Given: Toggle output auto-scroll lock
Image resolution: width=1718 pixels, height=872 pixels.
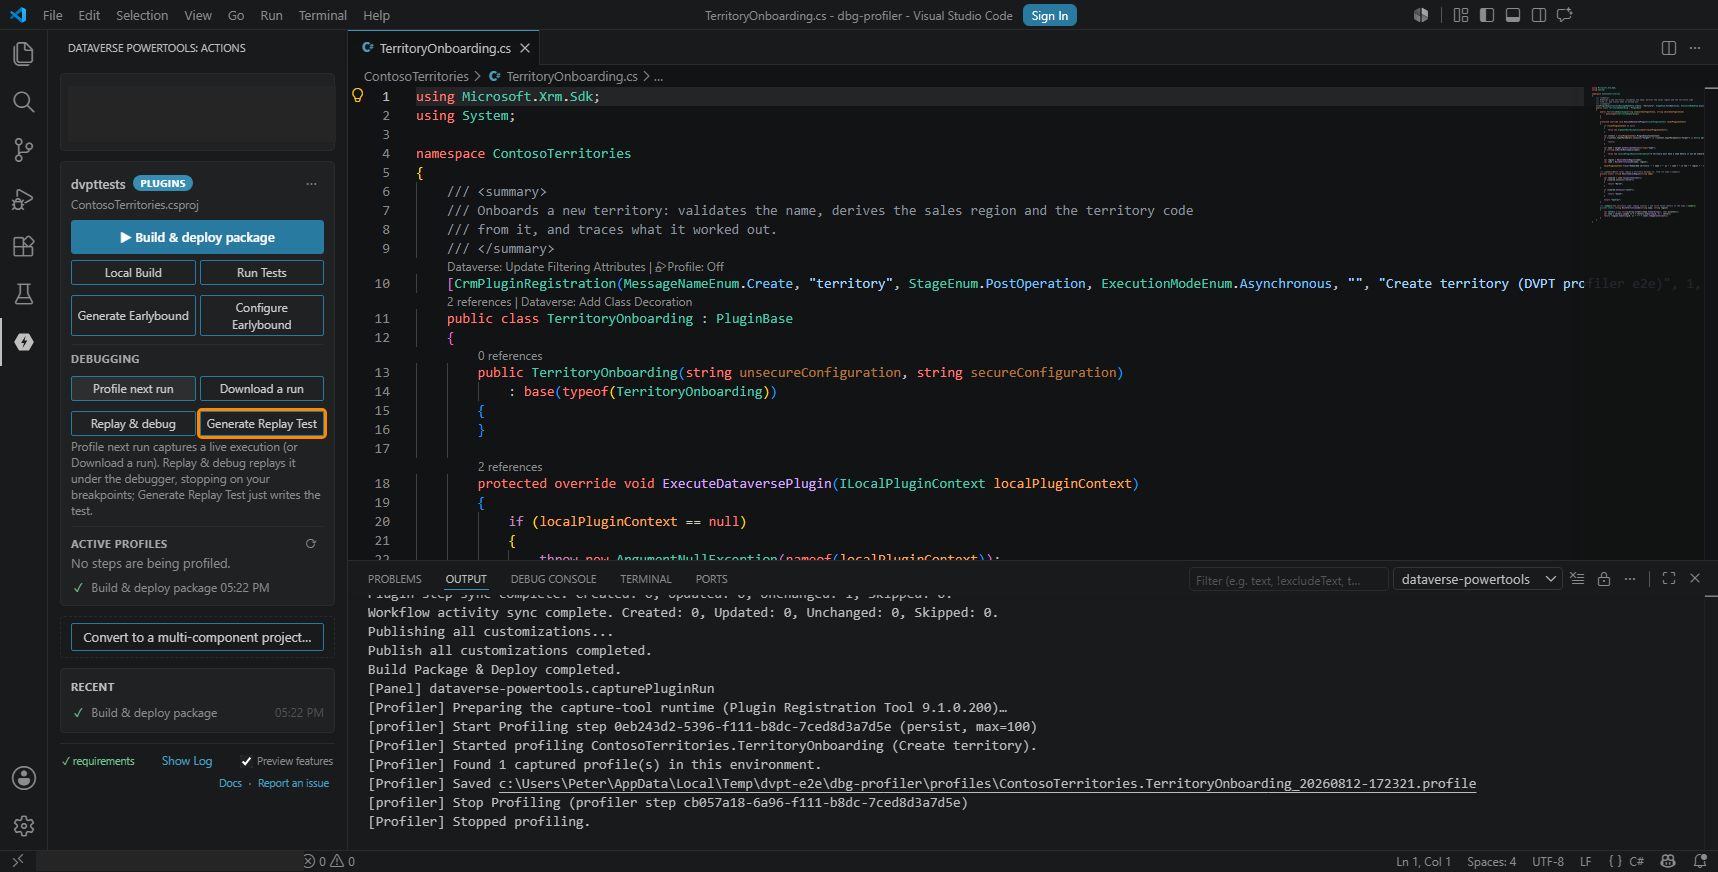Looking at the screenshot, I should pyautogui.click(x=1604, y=579).
